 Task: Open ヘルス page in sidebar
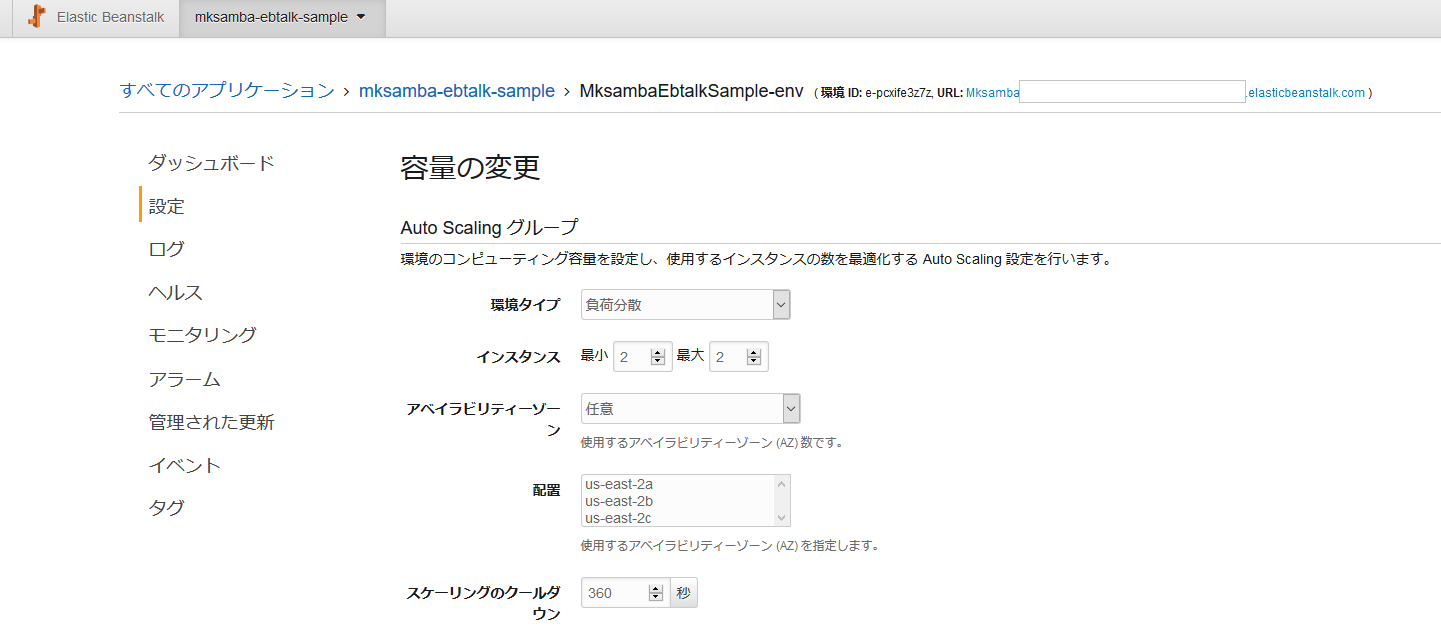(x=175, y=293)
